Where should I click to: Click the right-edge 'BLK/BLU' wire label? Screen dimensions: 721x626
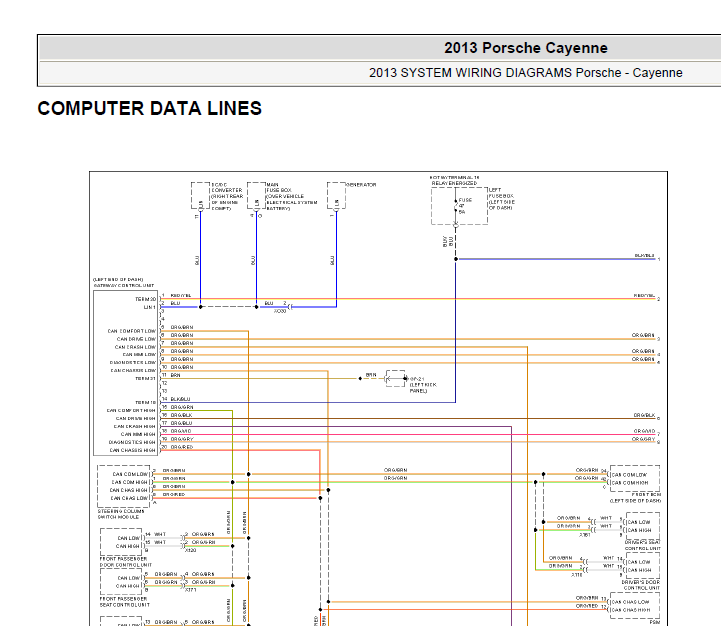(644, 256)
